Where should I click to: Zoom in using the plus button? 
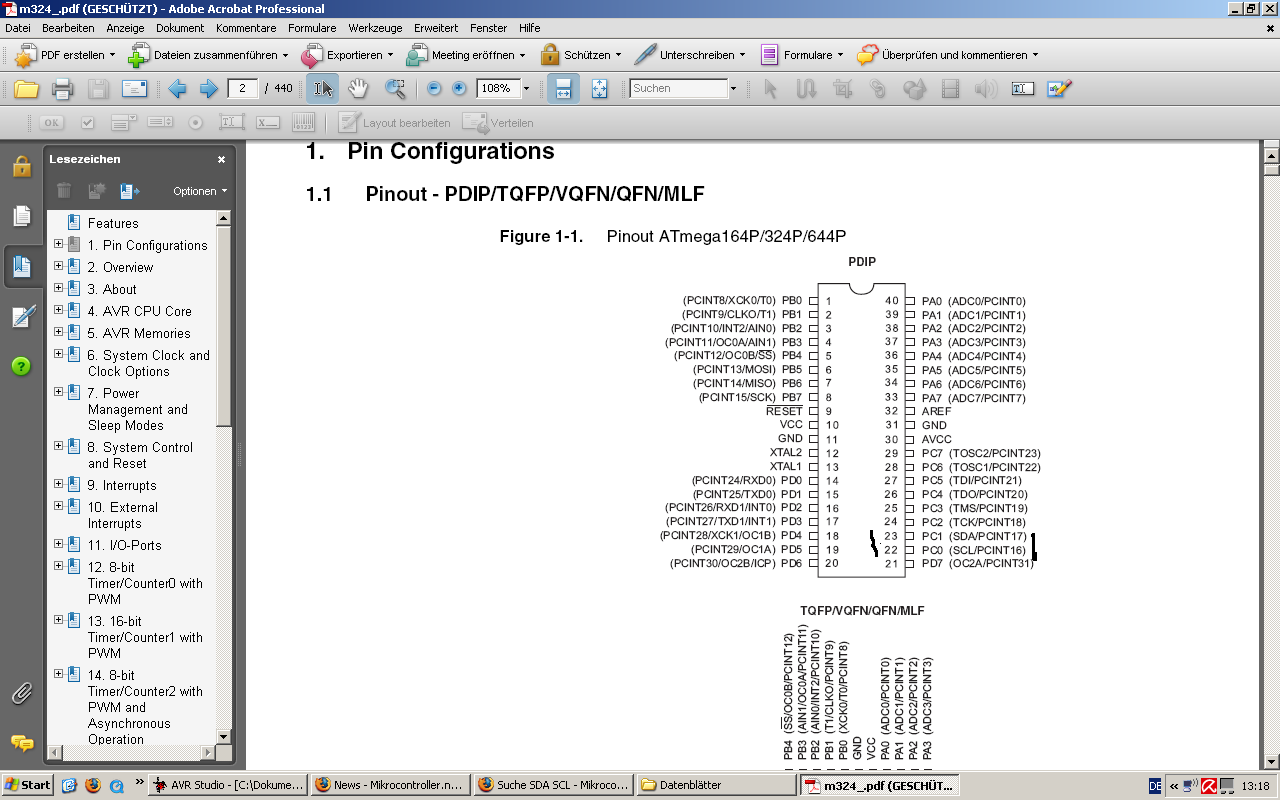[459, 89]
